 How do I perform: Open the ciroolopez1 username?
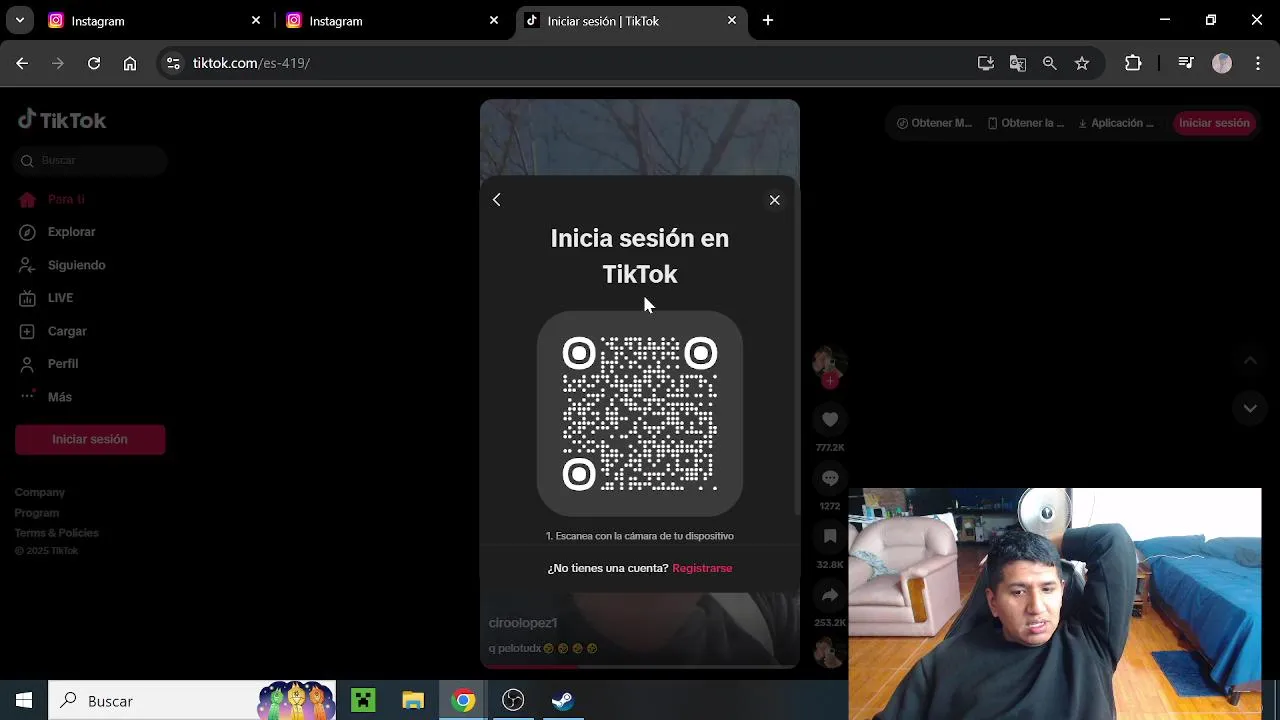click(x=523, y=623)
